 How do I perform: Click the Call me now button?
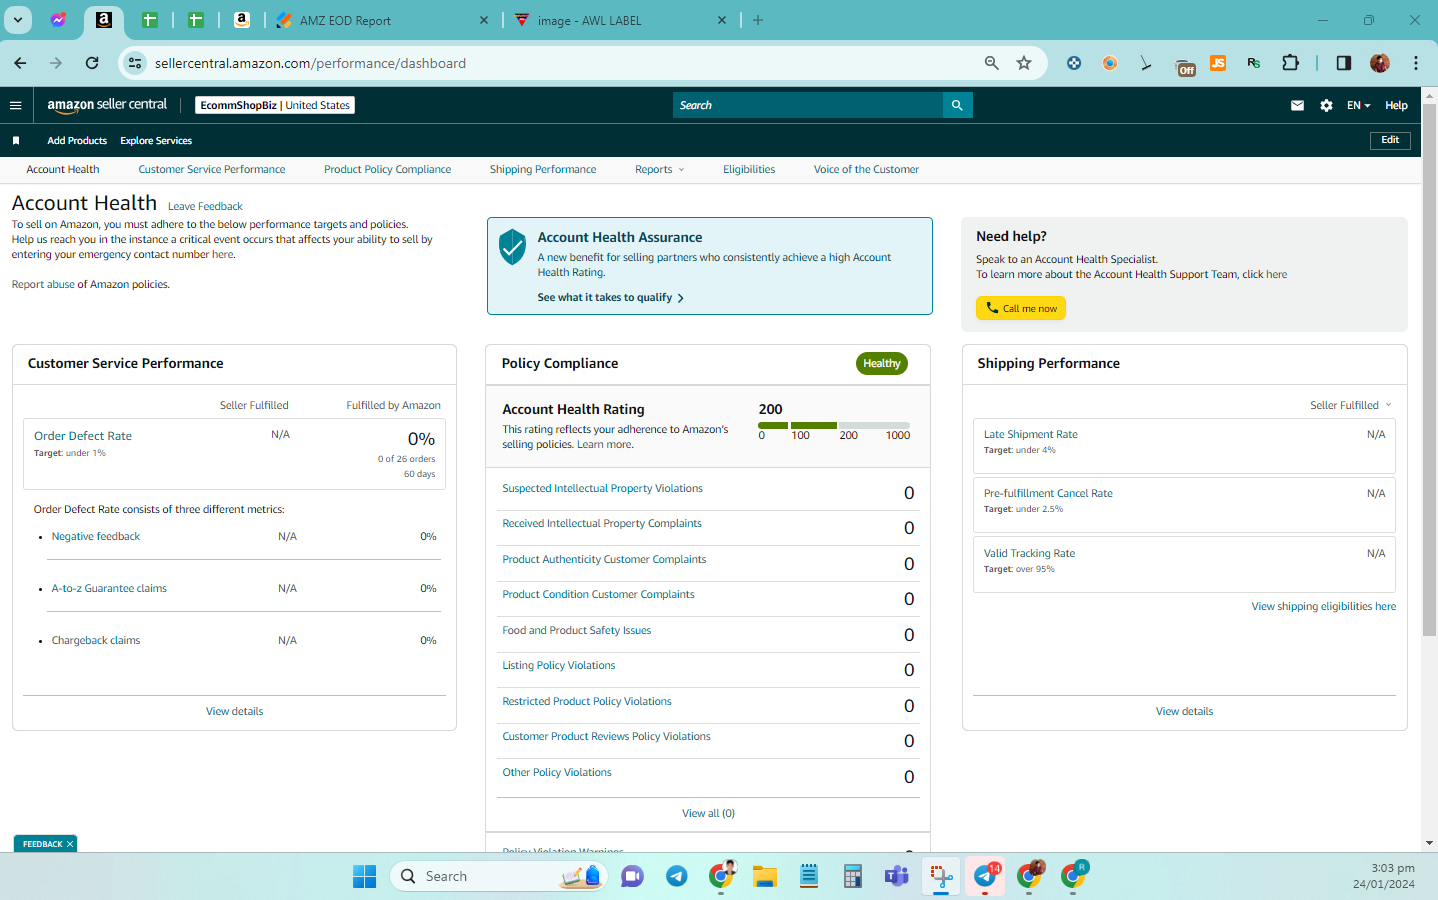click(1021, 308)
